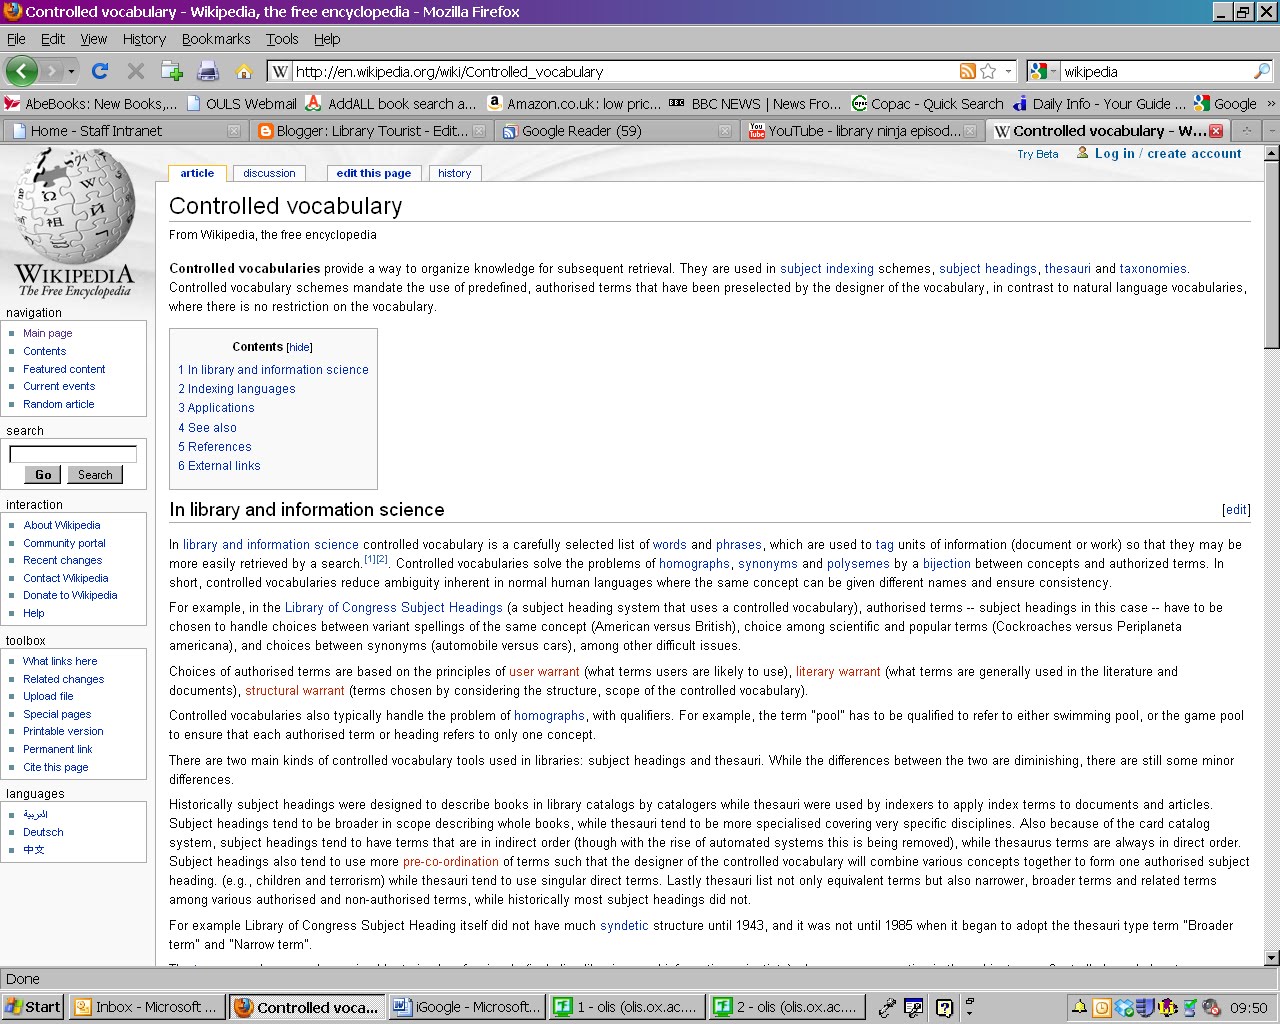Click inside the browser search box containing wikipedia
The width and height of the screenshot is (1280, 1024).
pos(1155,71)
